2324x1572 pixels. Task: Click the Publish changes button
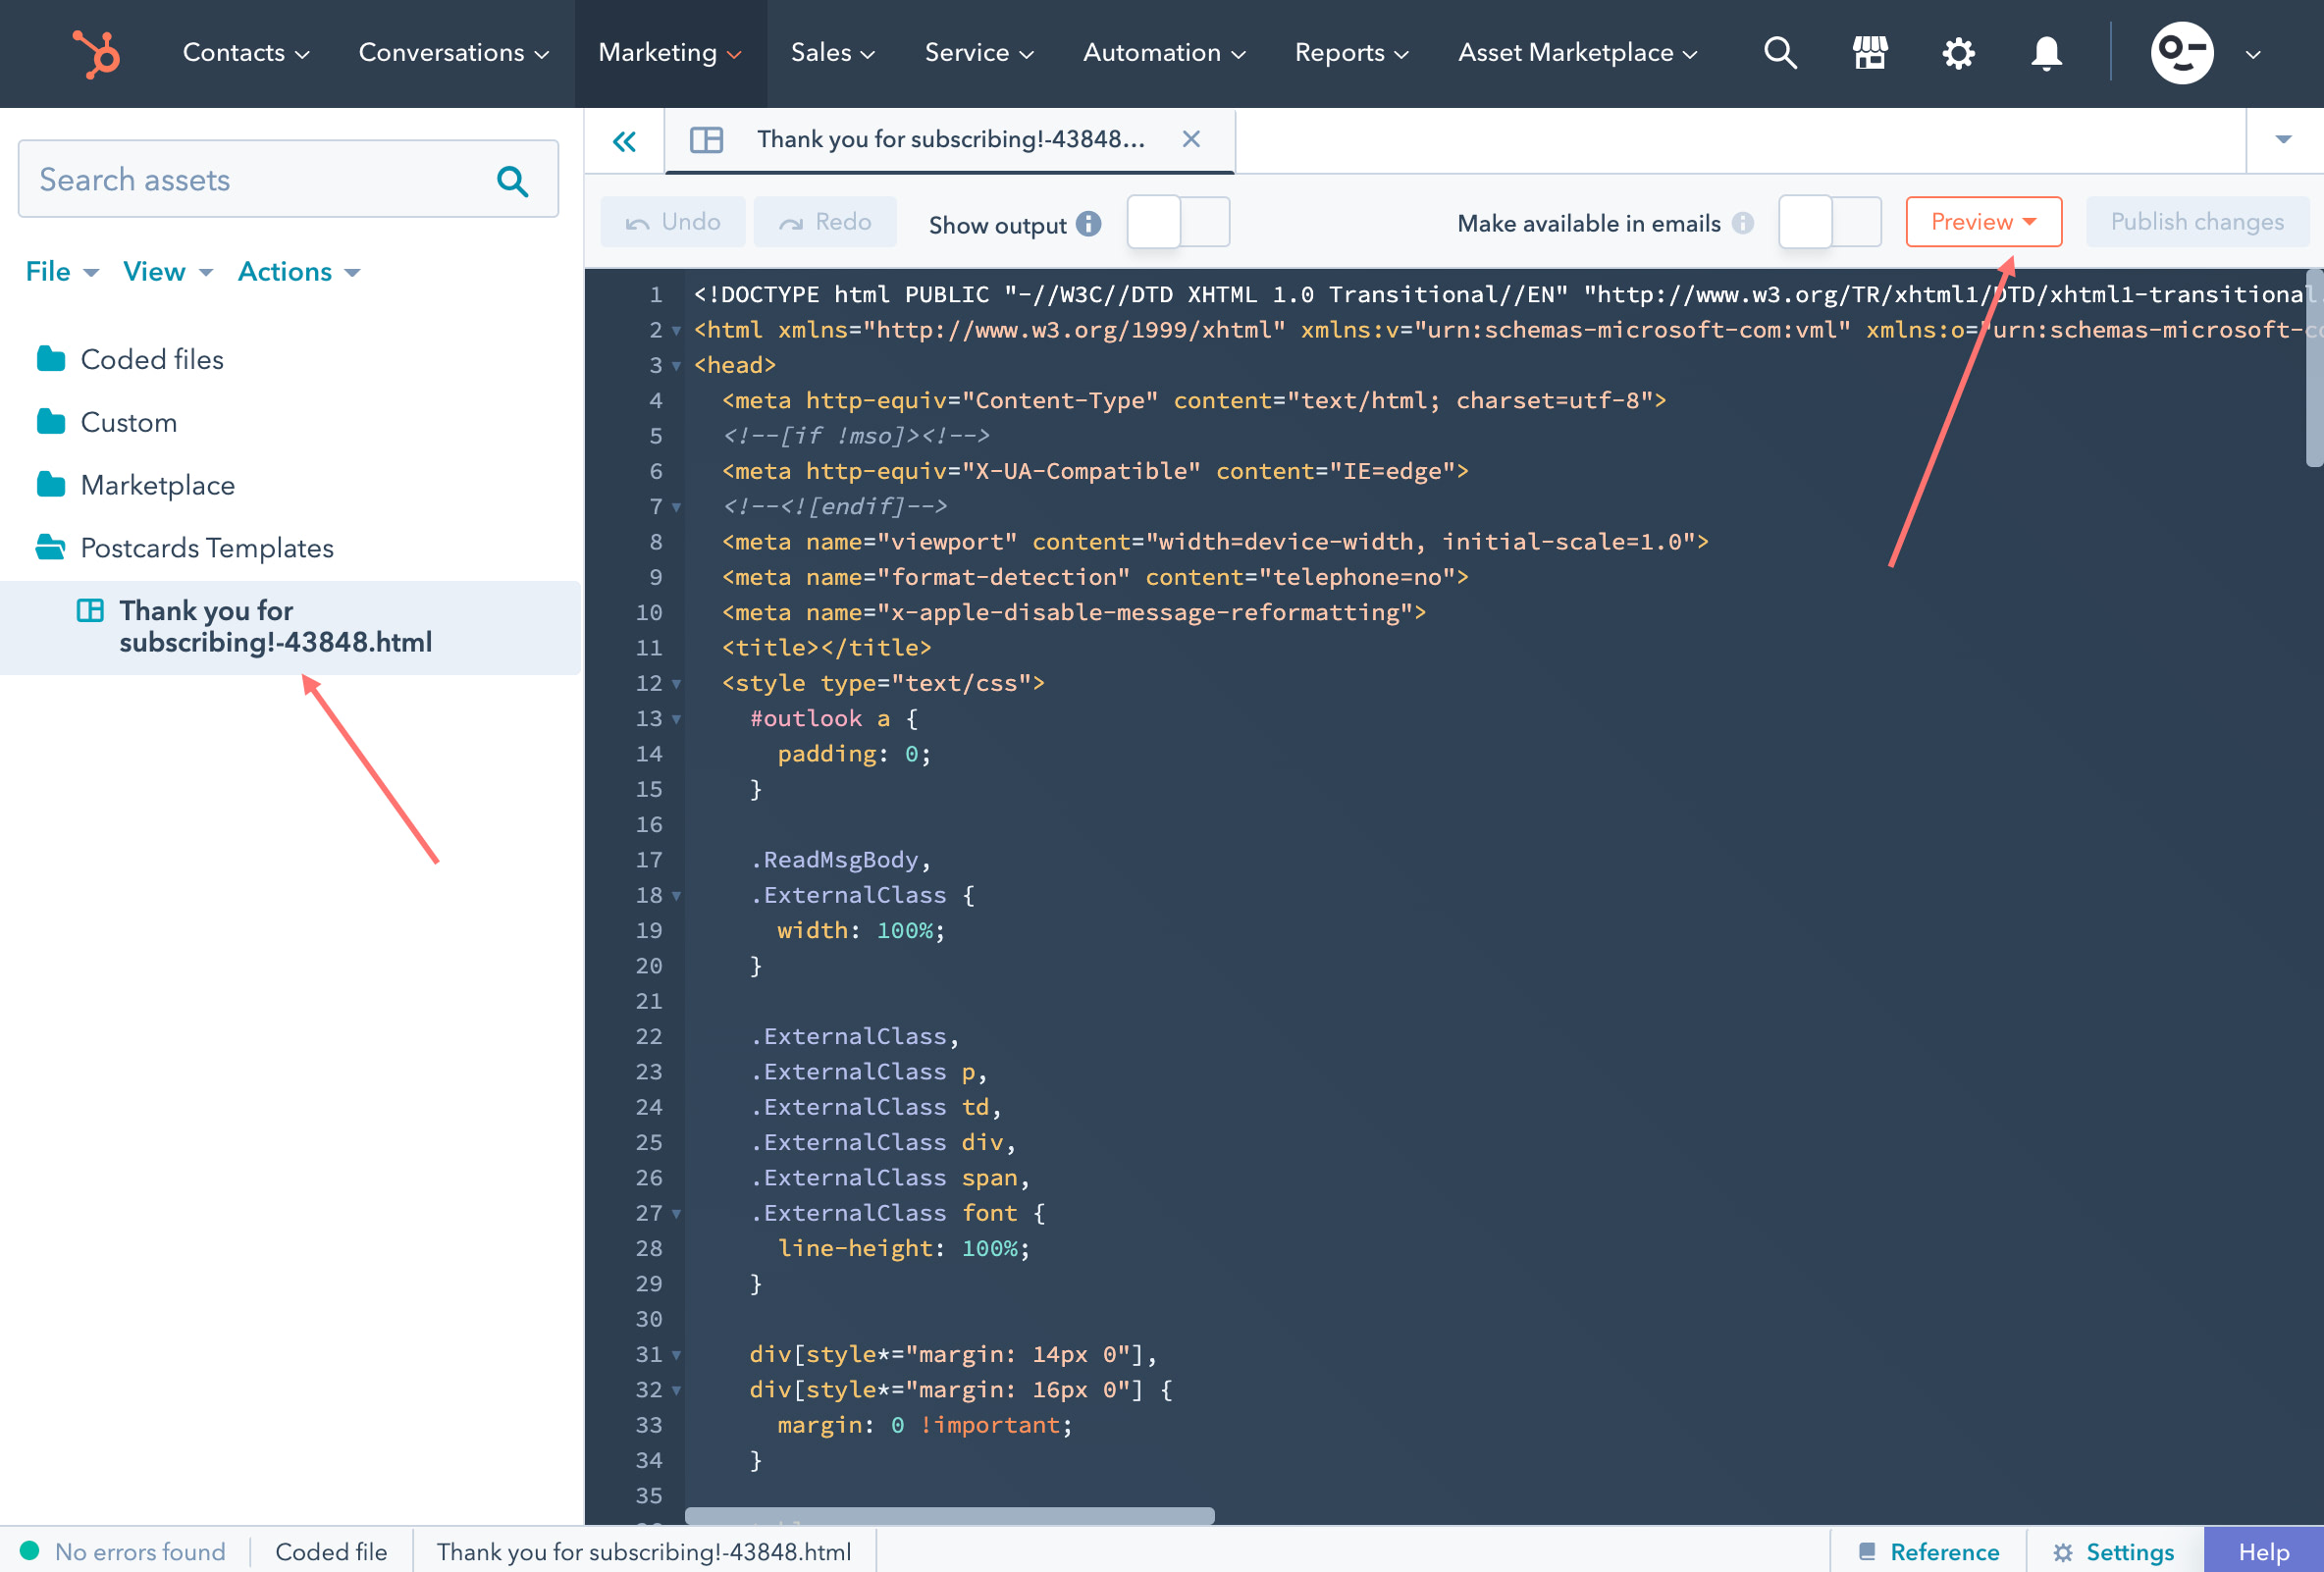(2196, 221)
